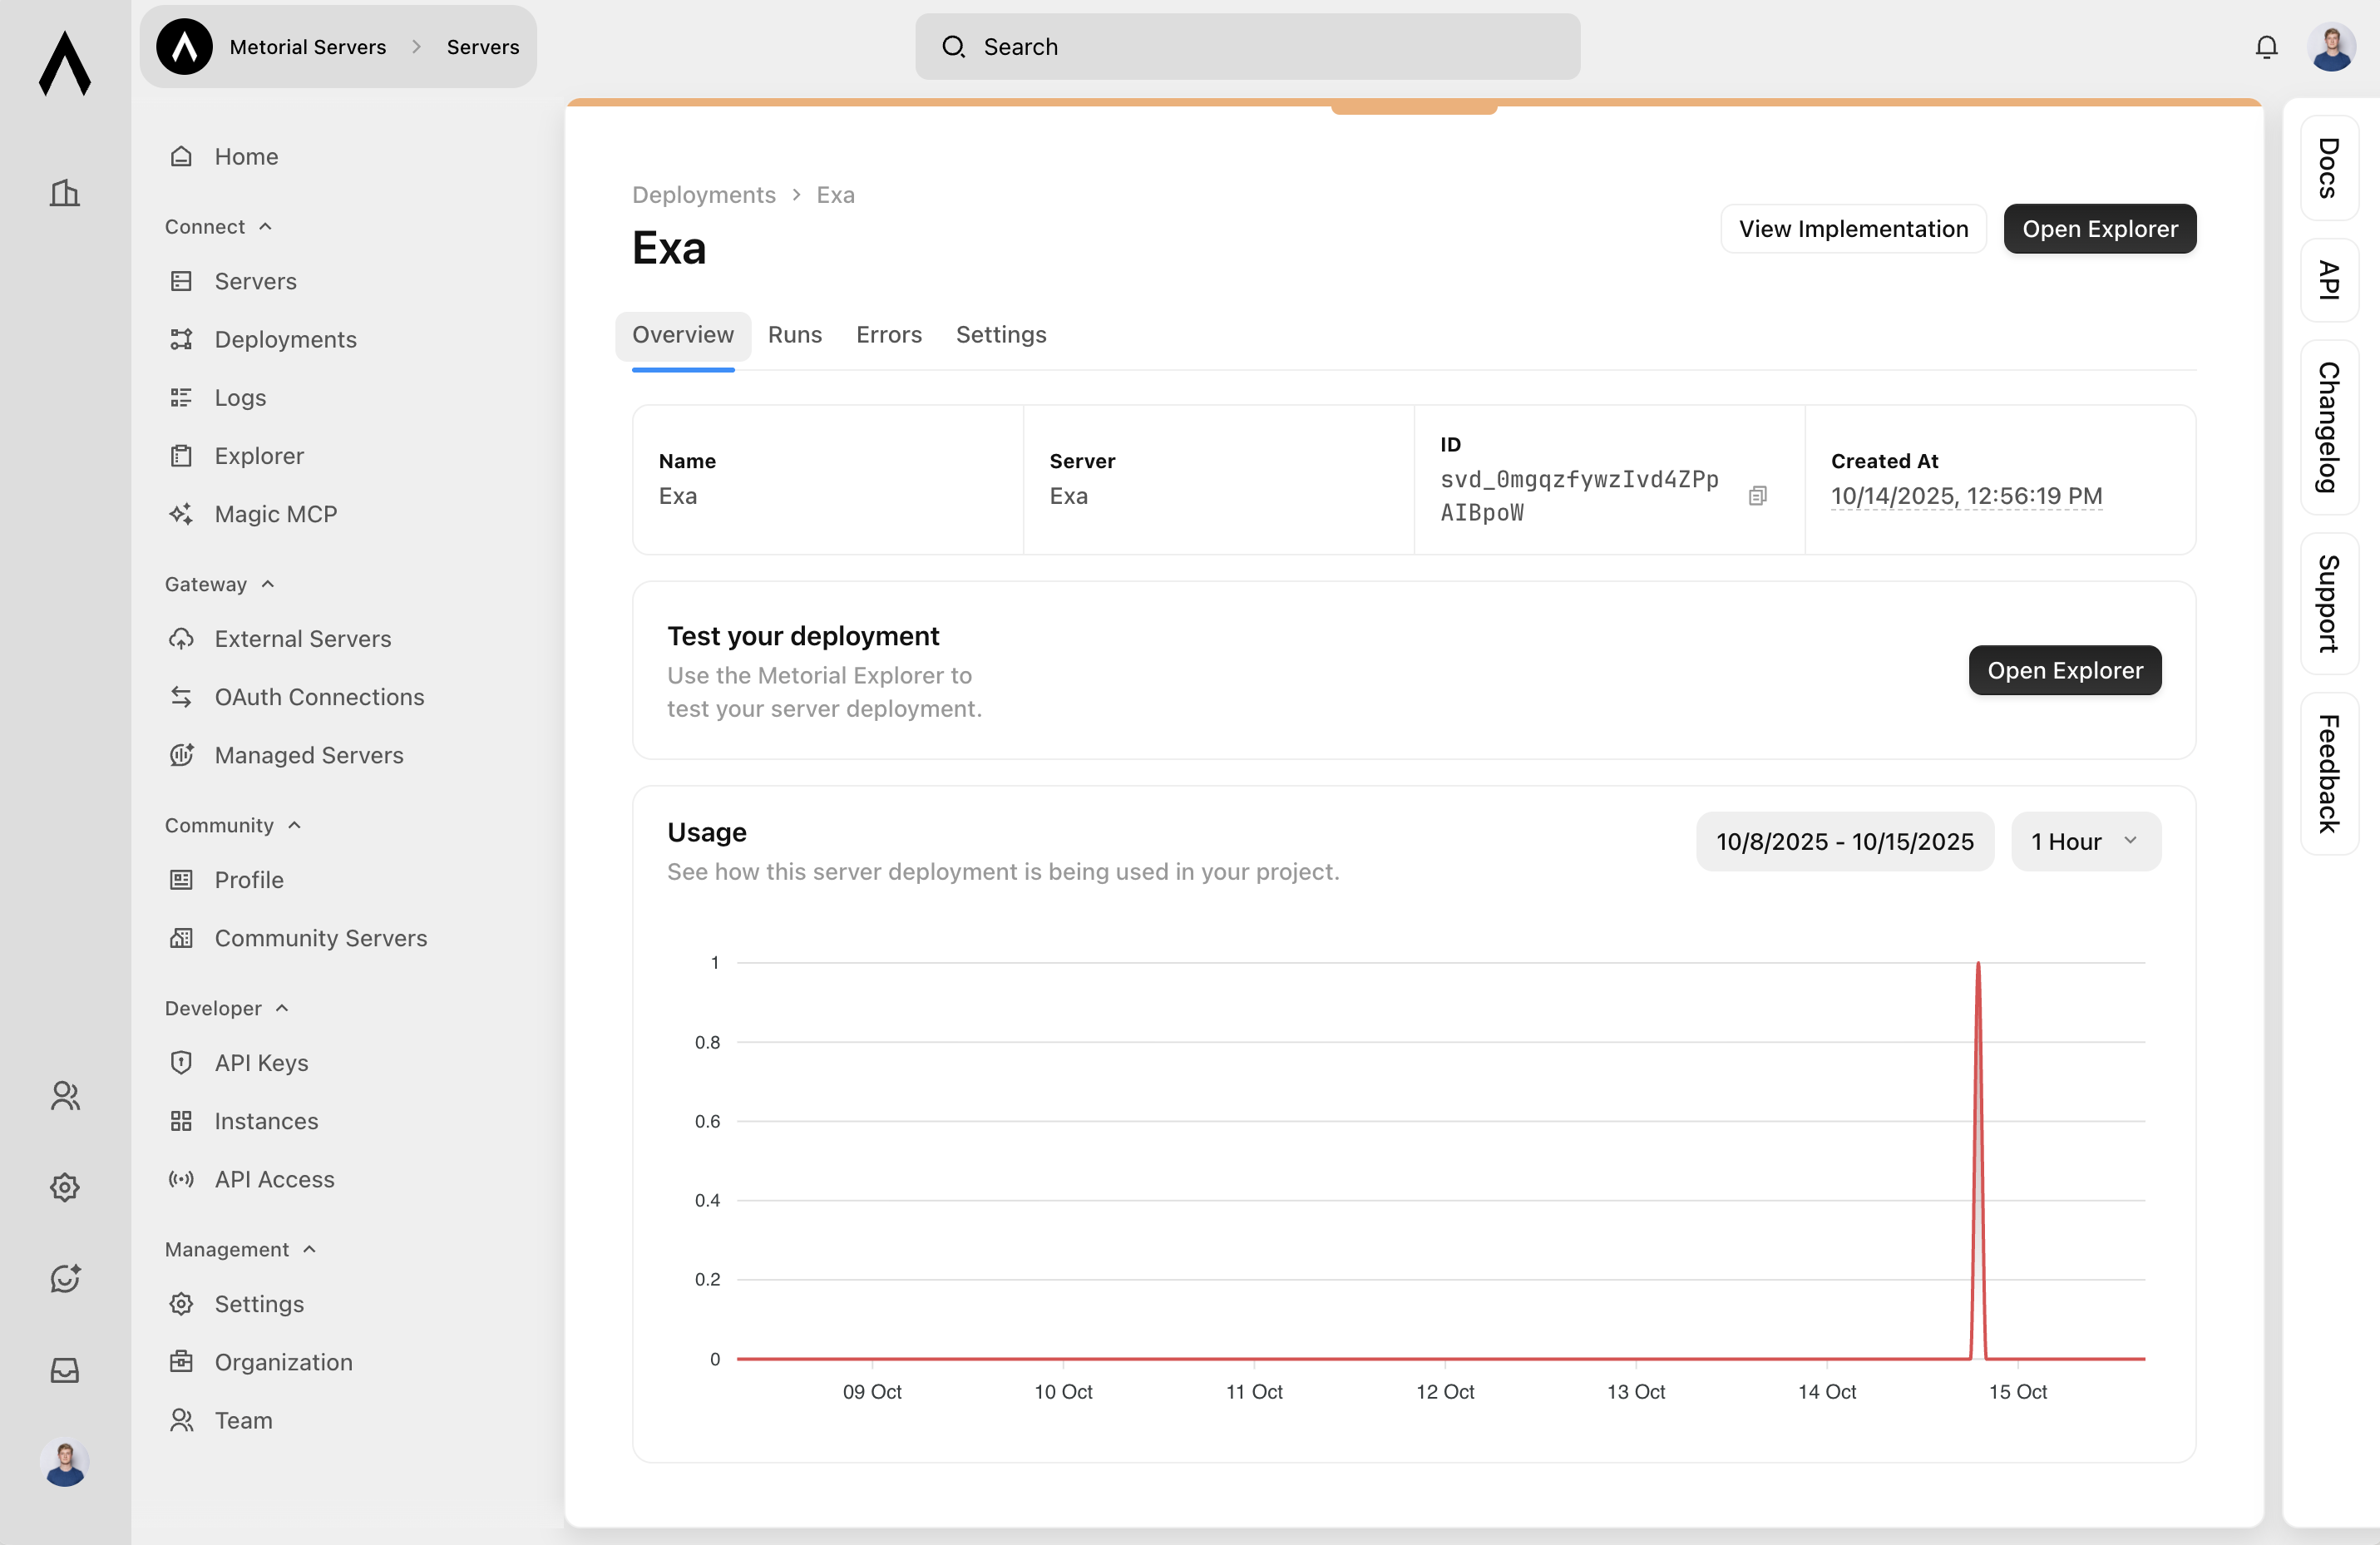2380x1545 pixels.
Task: Click the Magic MCP sparkle icon
Action: coord(181,514)
